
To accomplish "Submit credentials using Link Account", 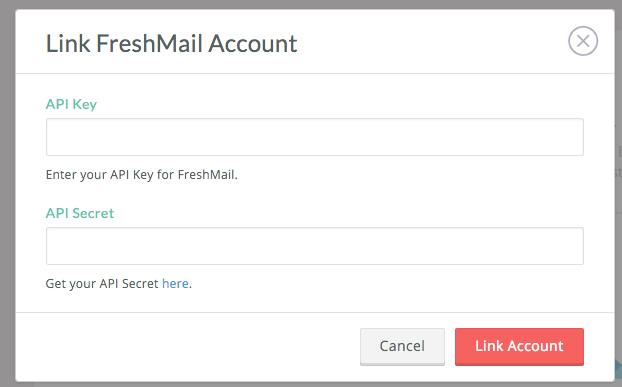I will tap(519, 346).
